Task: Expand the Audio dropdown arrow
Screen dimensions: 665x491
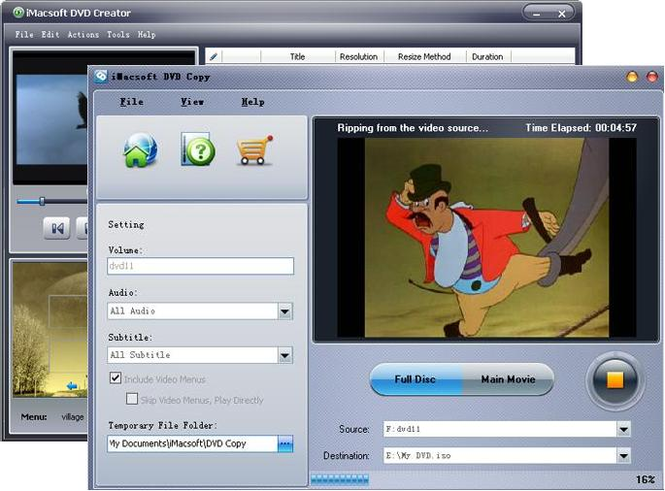Action: [285, 312]
